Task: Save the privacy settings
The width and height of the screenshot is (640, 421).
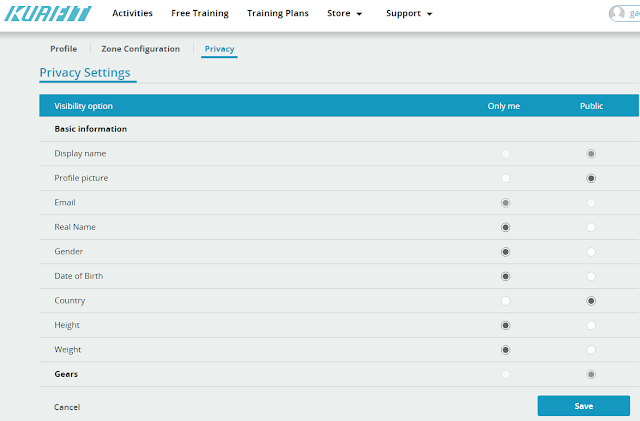Action: [584, 406]
